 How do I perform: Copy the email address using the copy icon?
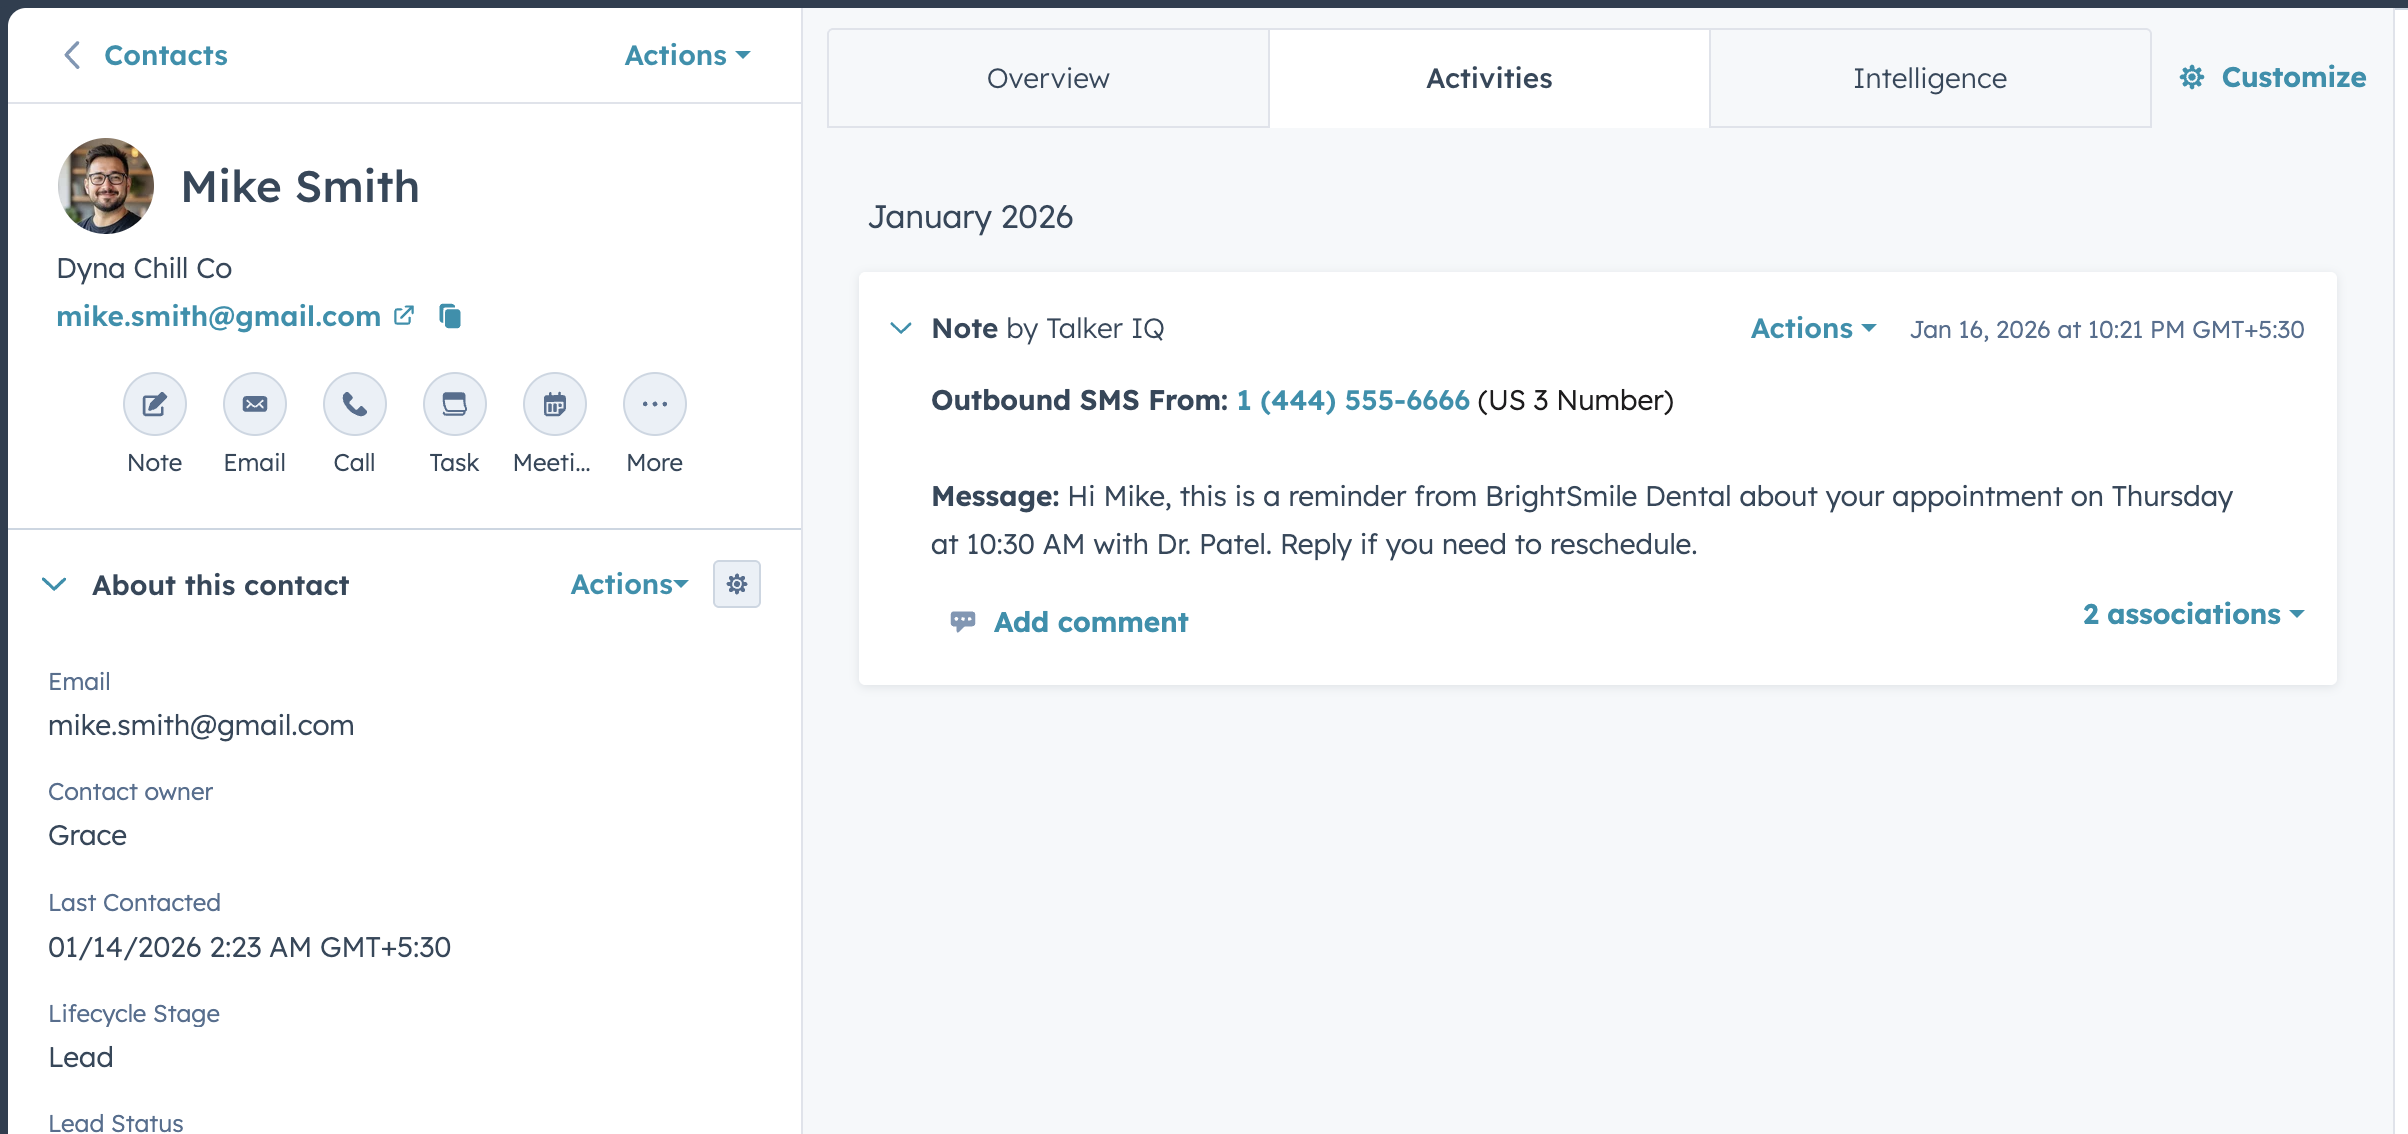[451, 316]
